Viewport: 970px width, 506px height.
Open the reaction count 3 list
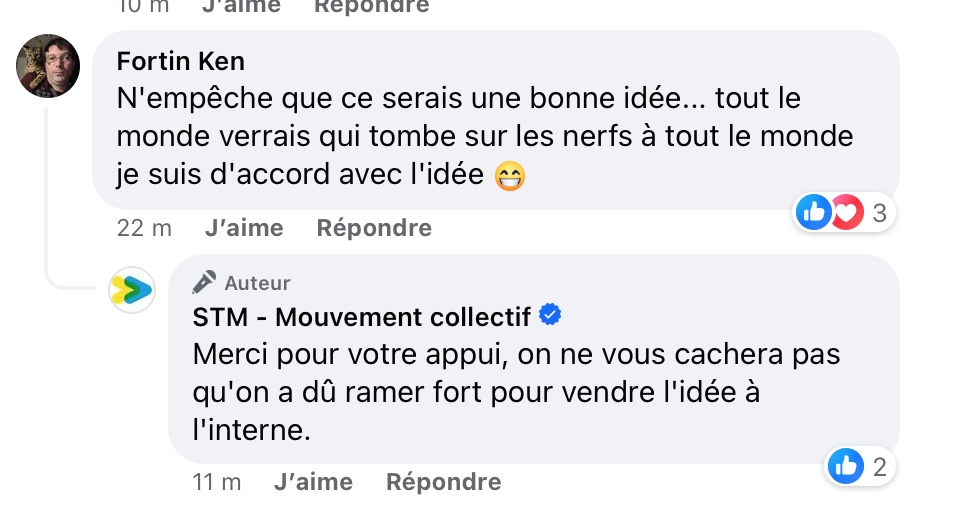pyautogui.click(x=880, y=213)
